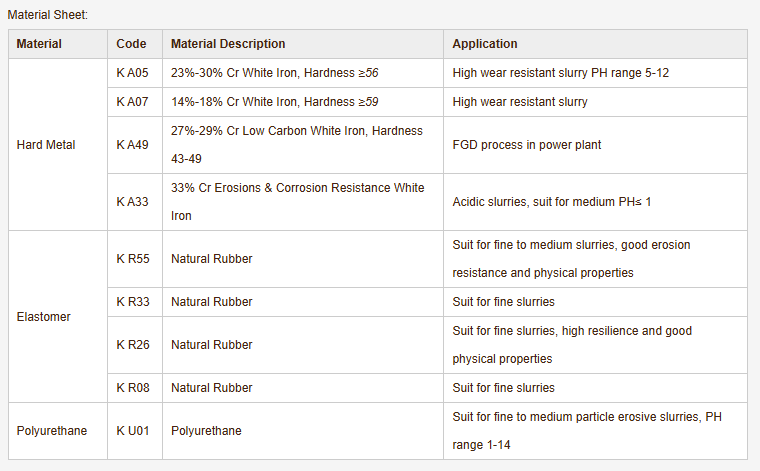Click the "Elastomer" material cell
The image size is (760, 471).
pyautogui.click(x=44, y=316)
